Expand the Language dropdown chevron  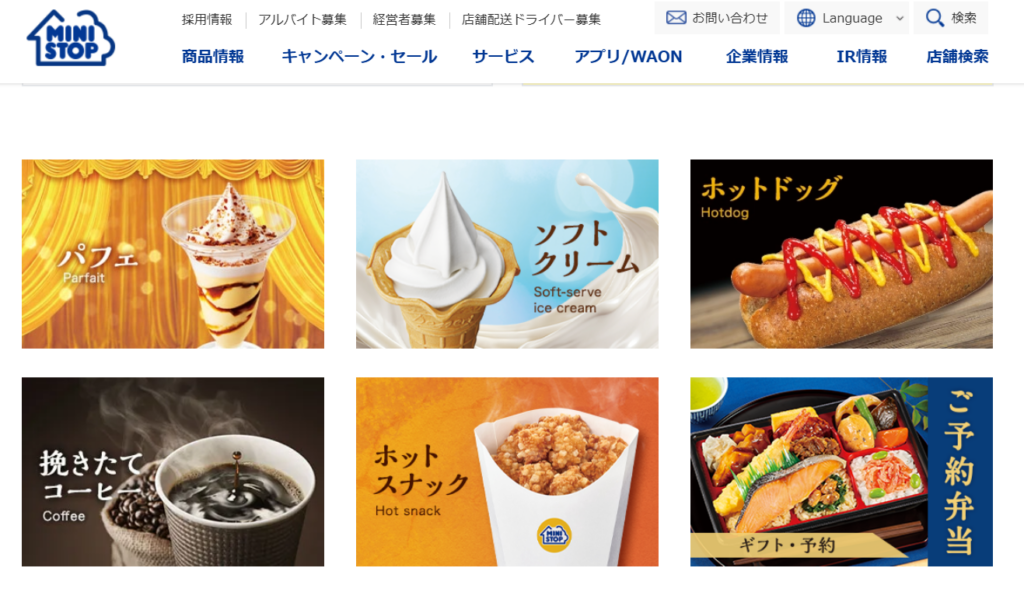click(x=899, y=18)
